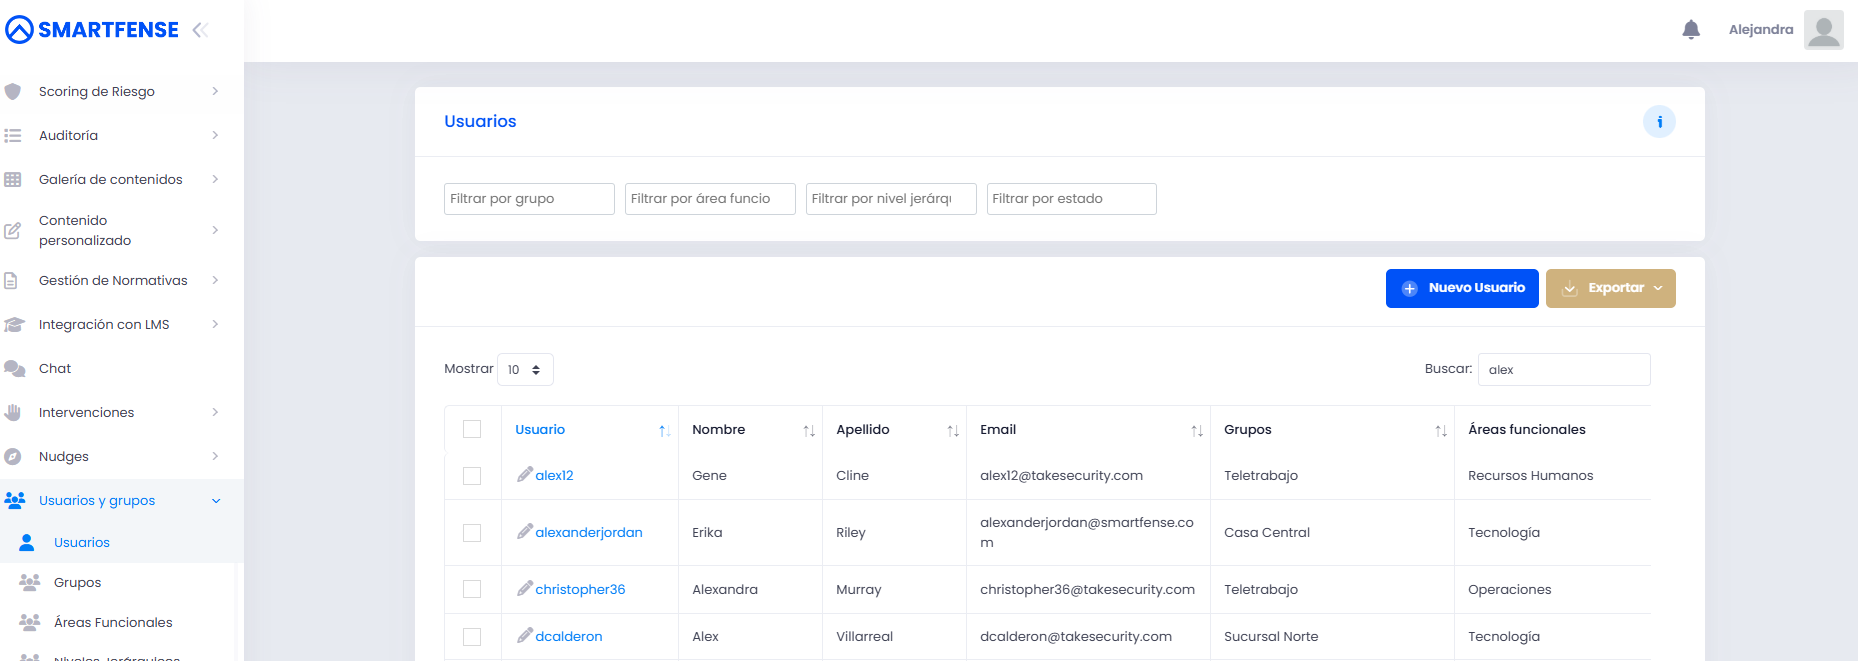This screenshot has width=1858, height=661.
Task: Sort by Apellido column arrows
Action: [953, 431]
